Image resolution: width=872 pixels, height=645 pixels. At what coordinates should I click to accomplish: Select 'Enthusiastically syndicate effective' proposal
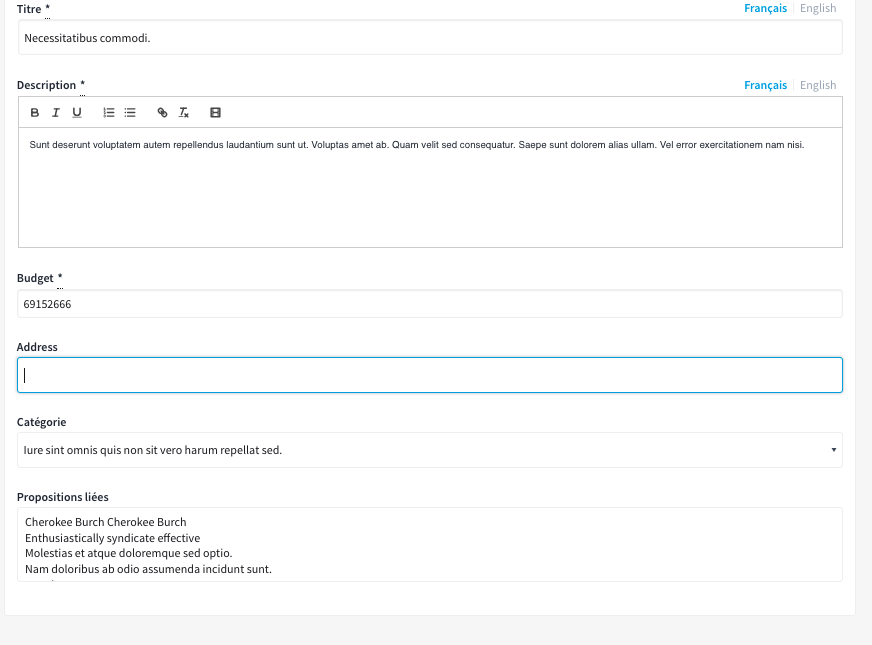coord(112,538)
